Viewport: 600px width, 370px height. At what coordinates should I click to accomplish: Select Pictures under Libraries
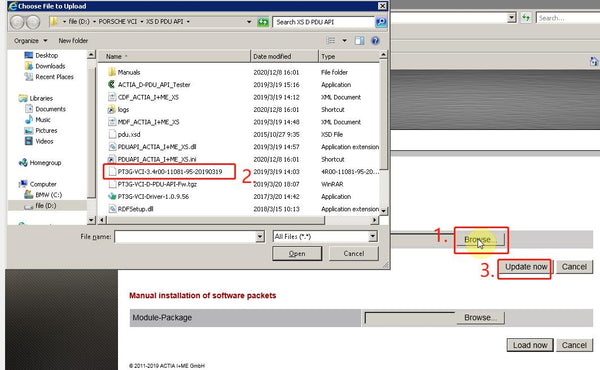[46, 130]
